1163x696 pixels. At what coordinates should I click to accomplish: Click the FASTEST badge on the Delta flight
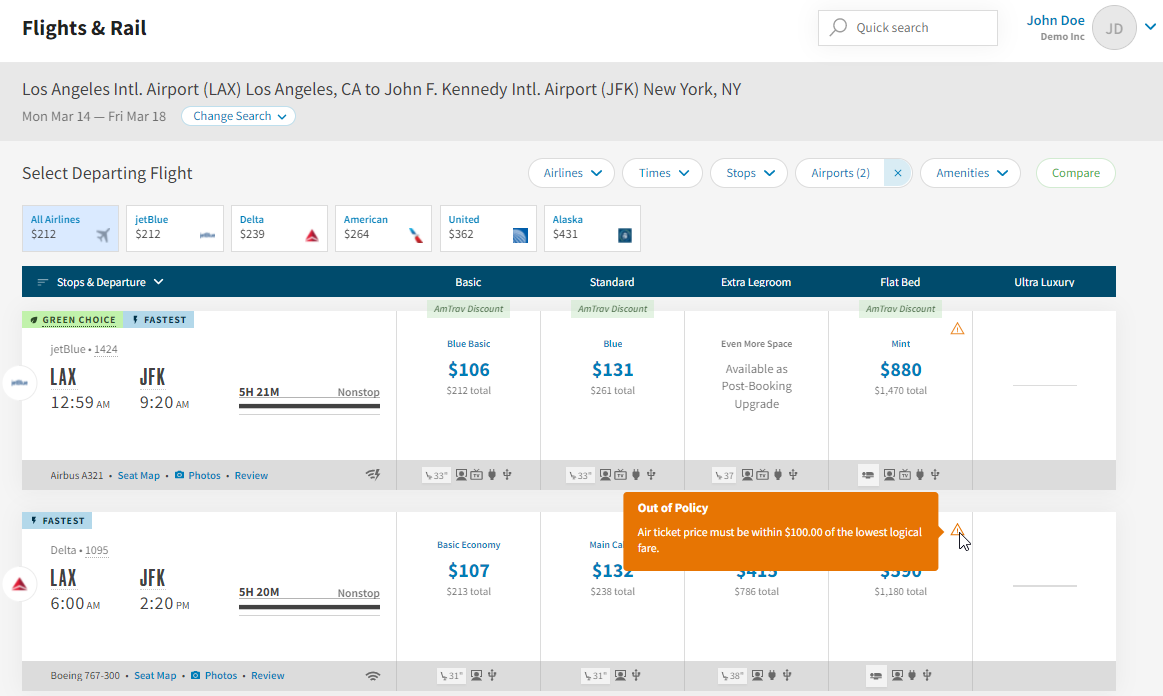(57, 521)
